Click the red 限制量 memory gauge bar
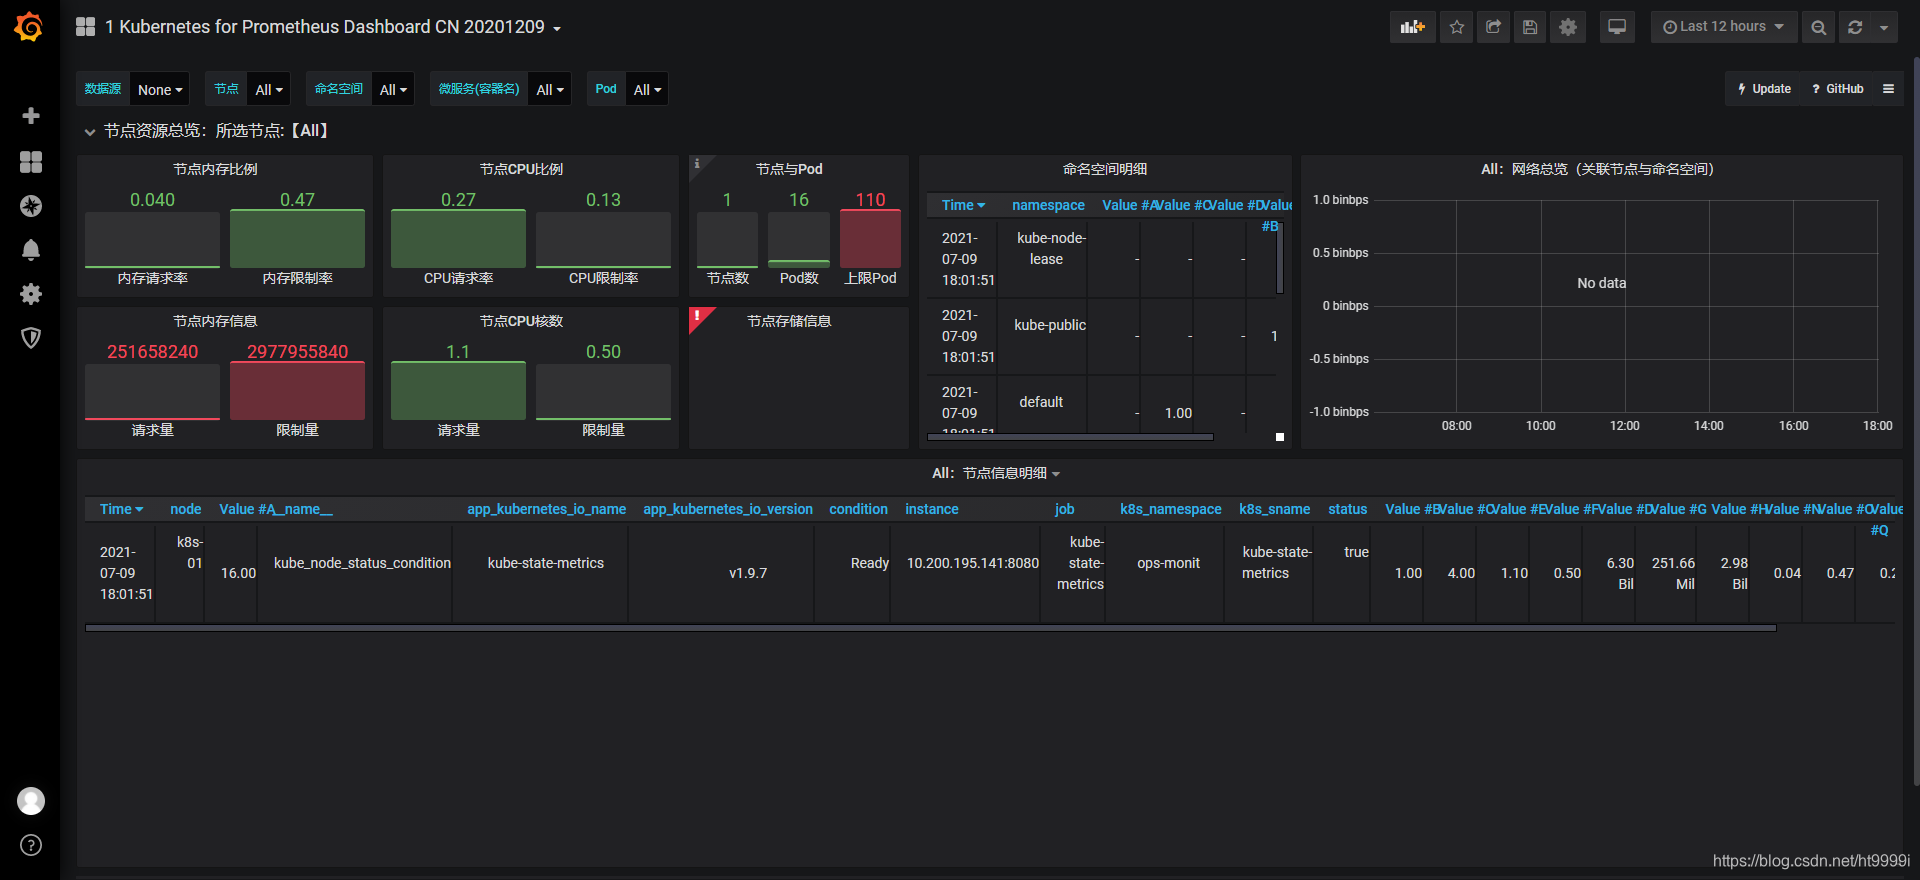 click(x=297, y=391)
